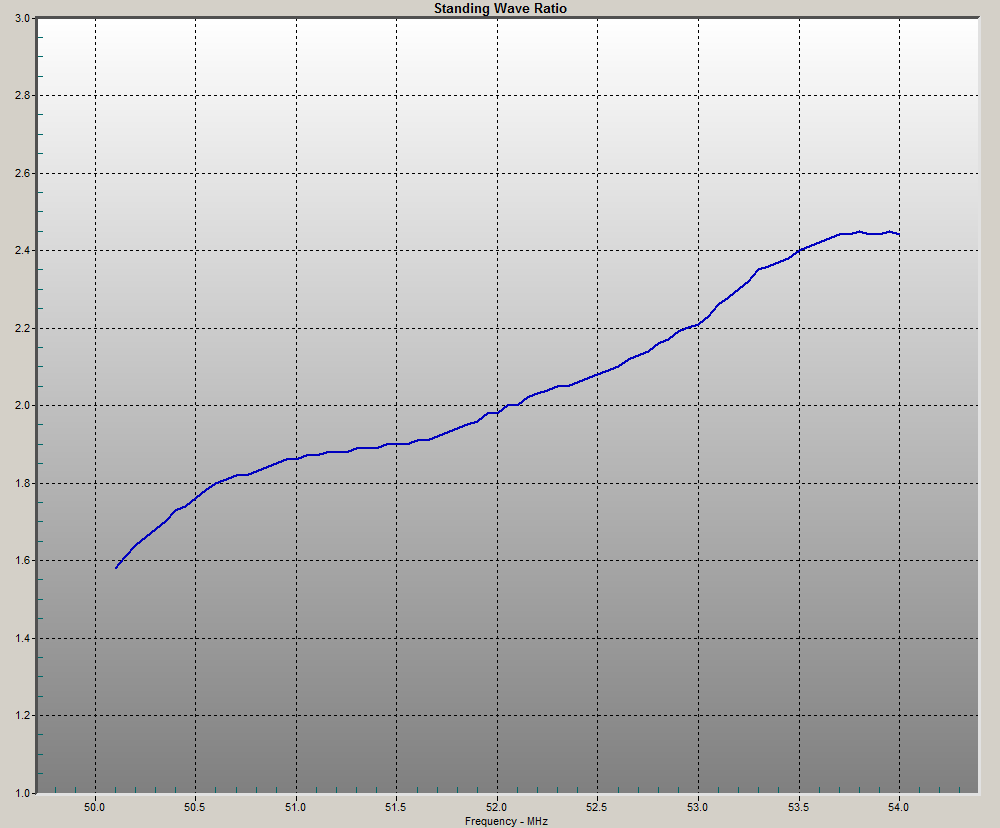The width and height of the screenshot is (1000, 828).
Task: Click the blue curve's starting point near 50.1 MHz
Action: [x=116, y=568]
